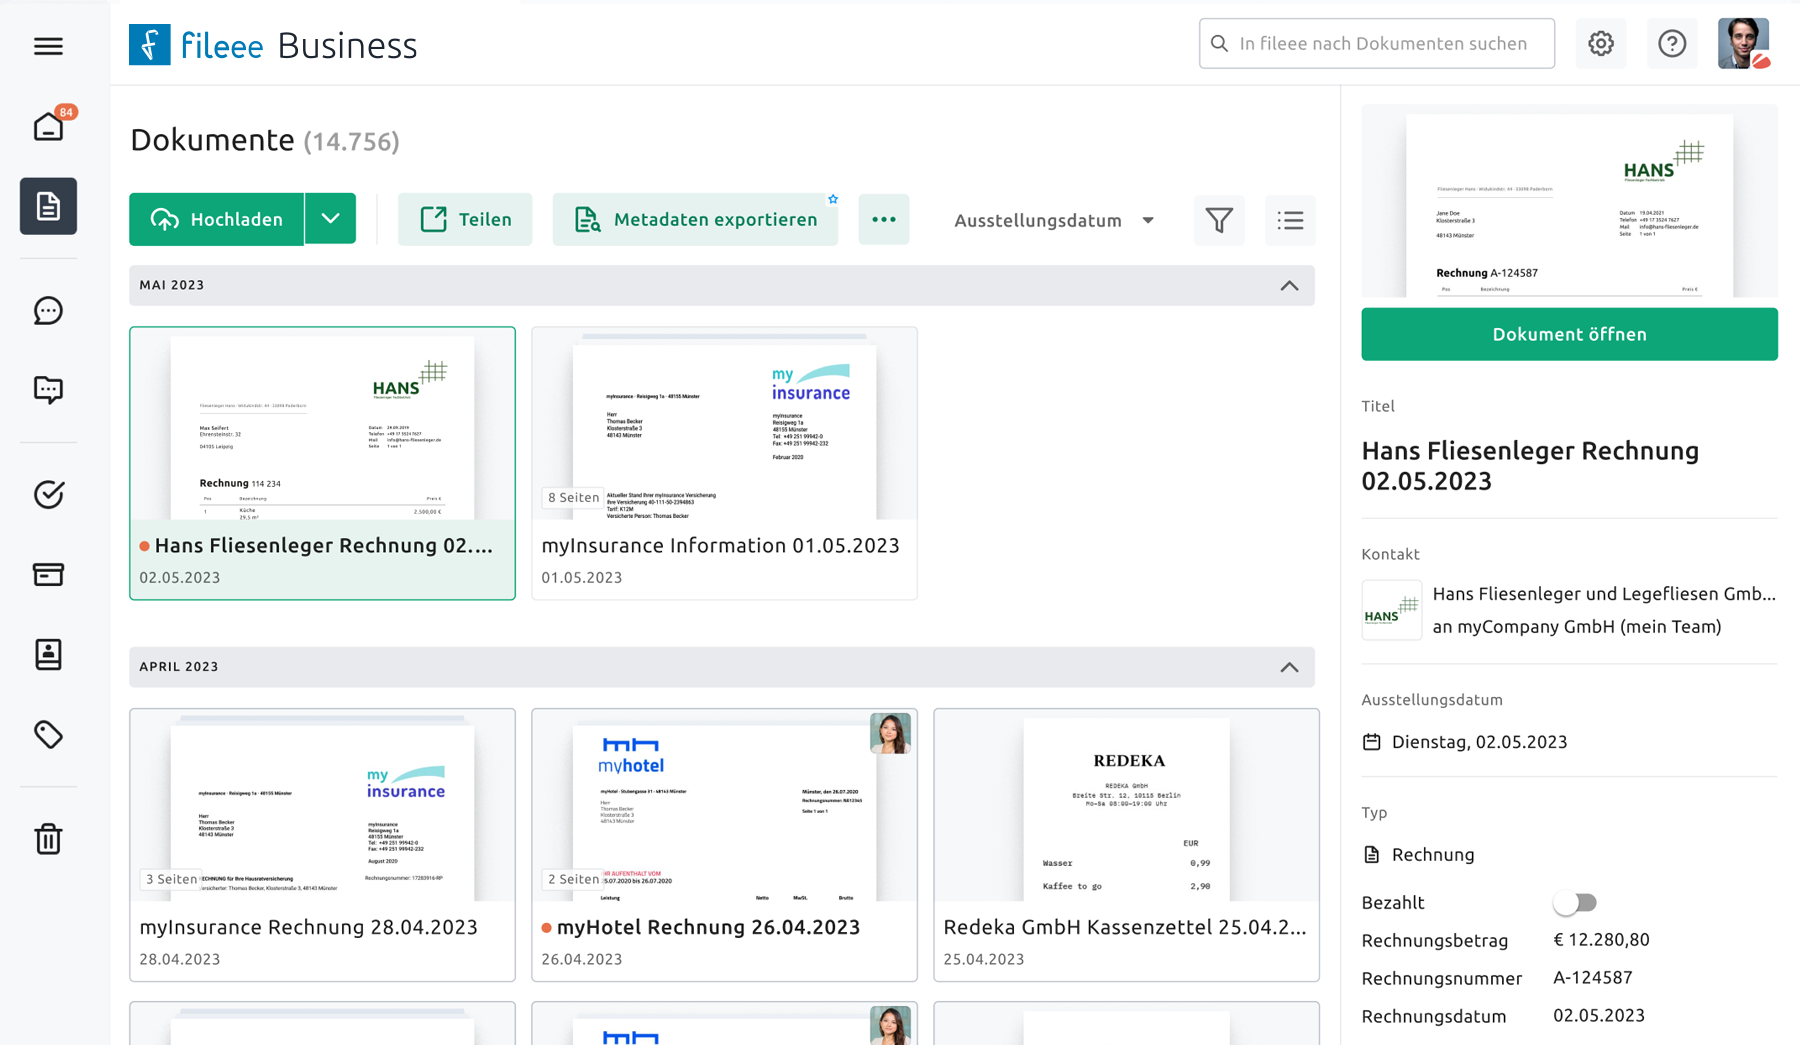Click the document preview in detail panel

pyautogui.click(x=1569, y=201)
